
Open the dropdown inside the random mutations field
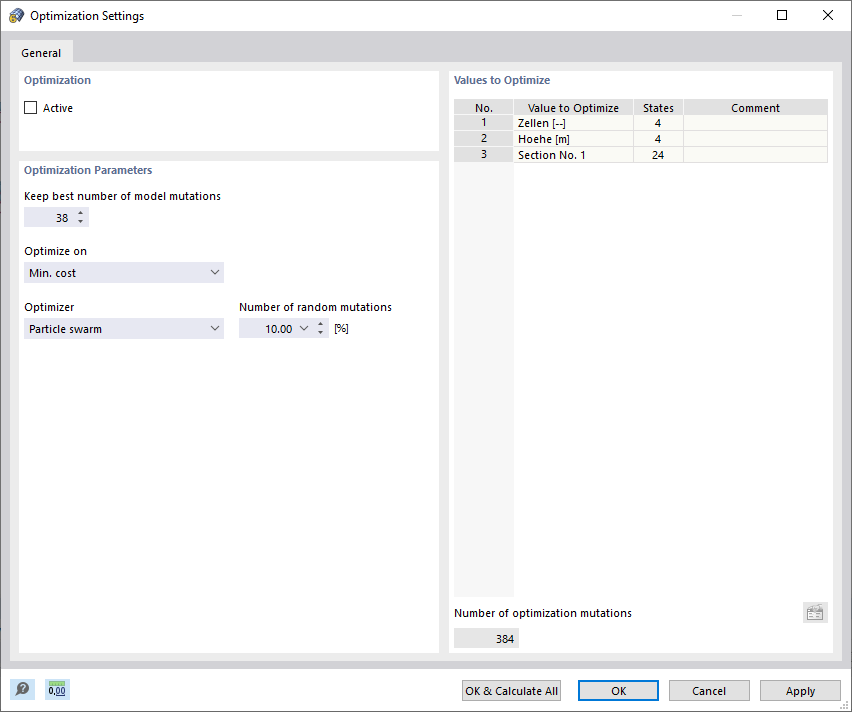(x=304, y=328)
